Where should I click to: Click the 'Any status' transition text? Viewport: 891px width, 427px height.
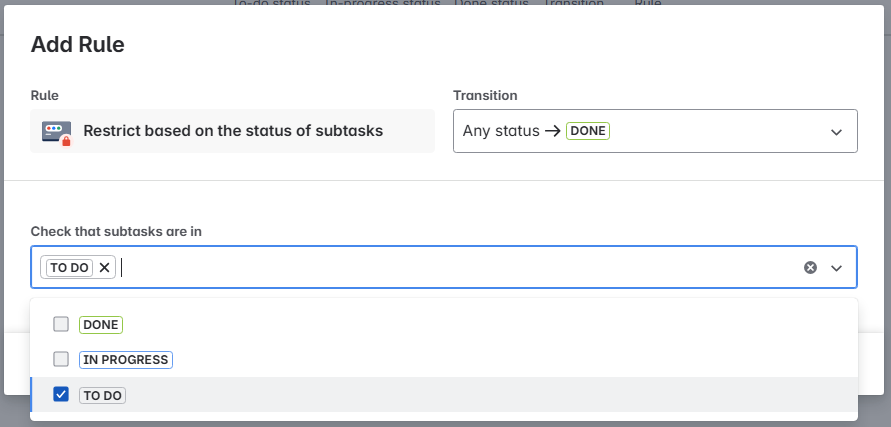(x=501, y=131)
